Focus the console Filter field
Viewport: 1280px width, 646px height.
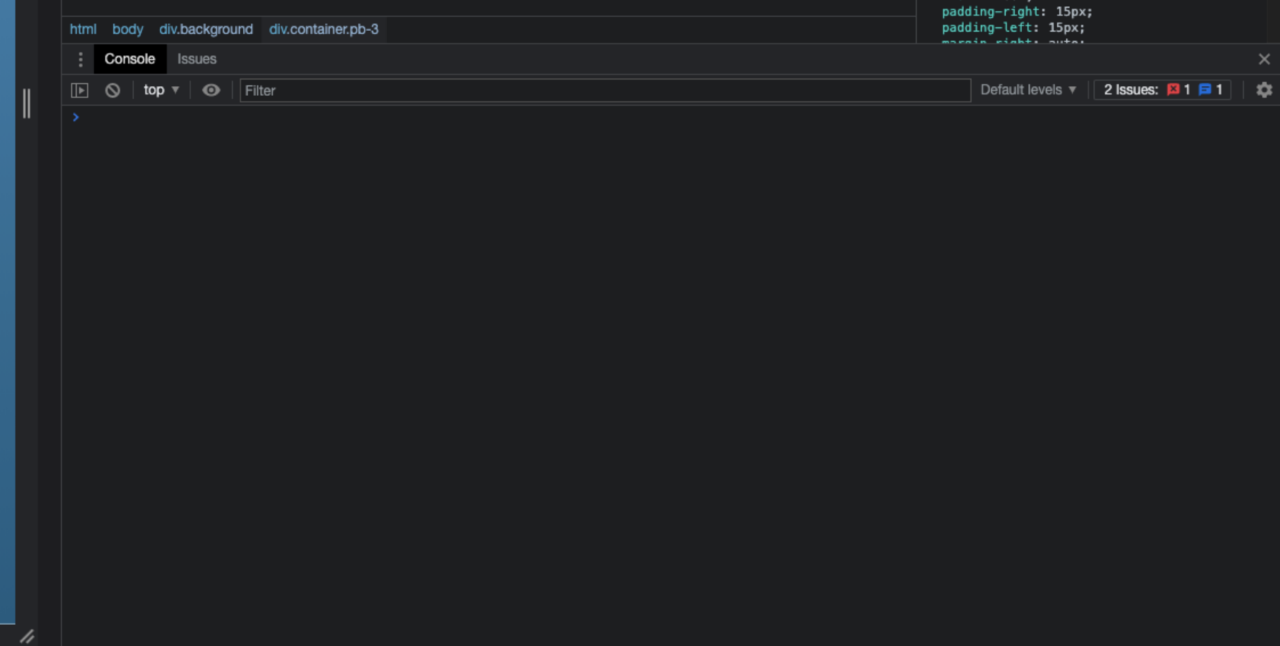tap(605, 90)
